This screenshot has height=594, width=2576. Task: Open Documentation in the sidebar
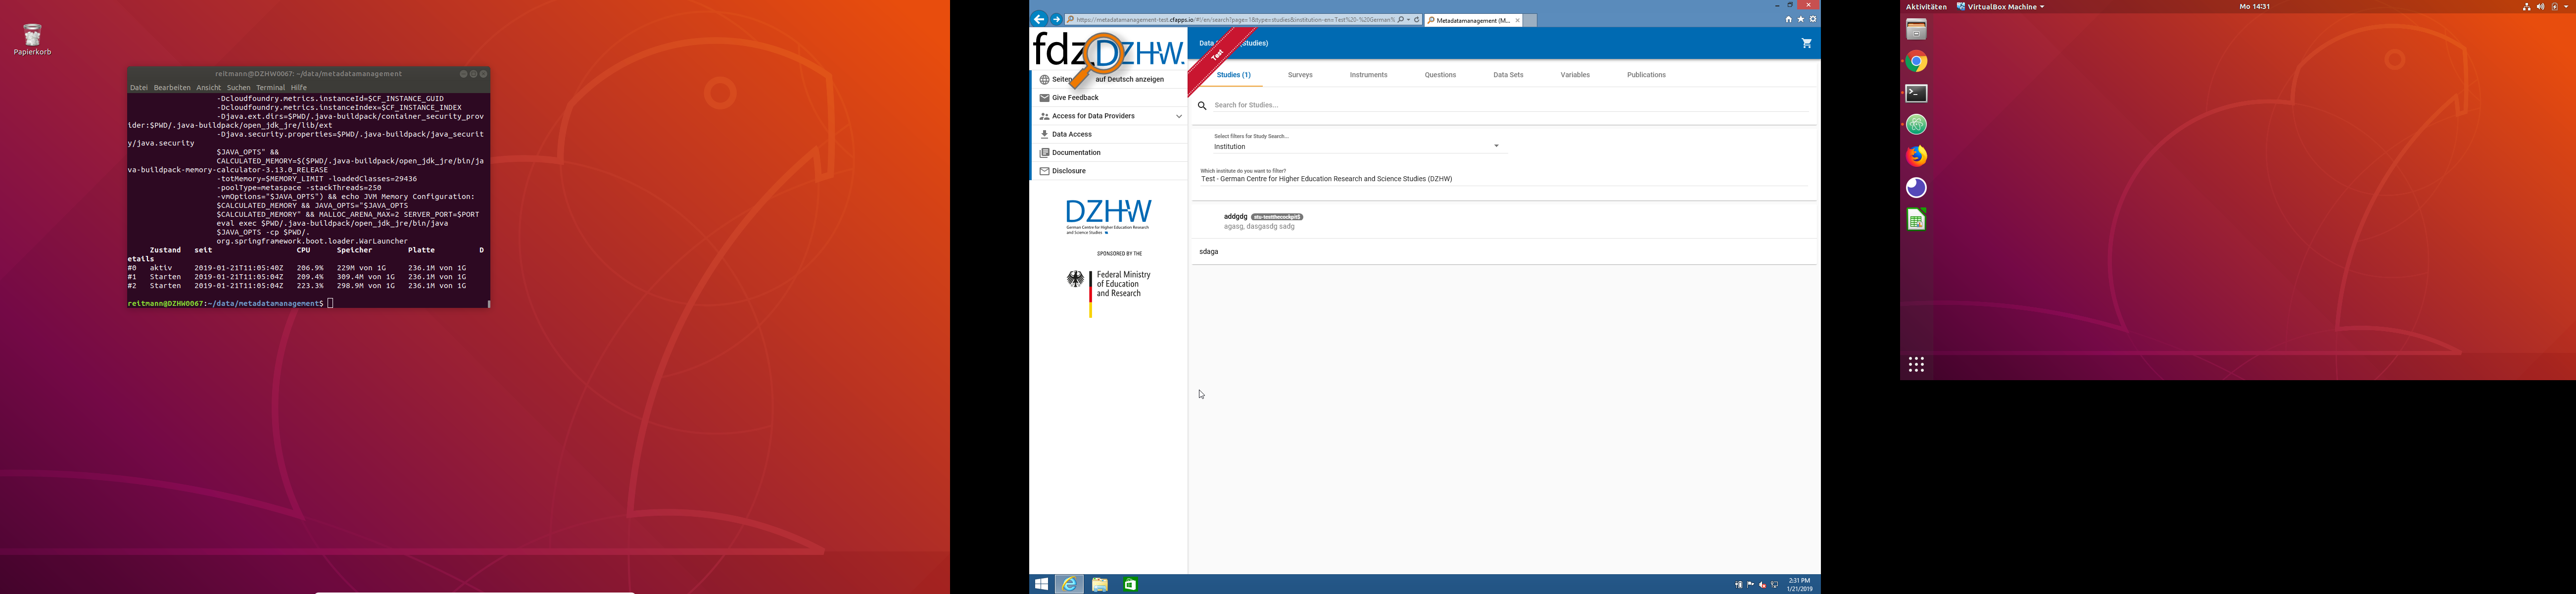pos(1109,153)
